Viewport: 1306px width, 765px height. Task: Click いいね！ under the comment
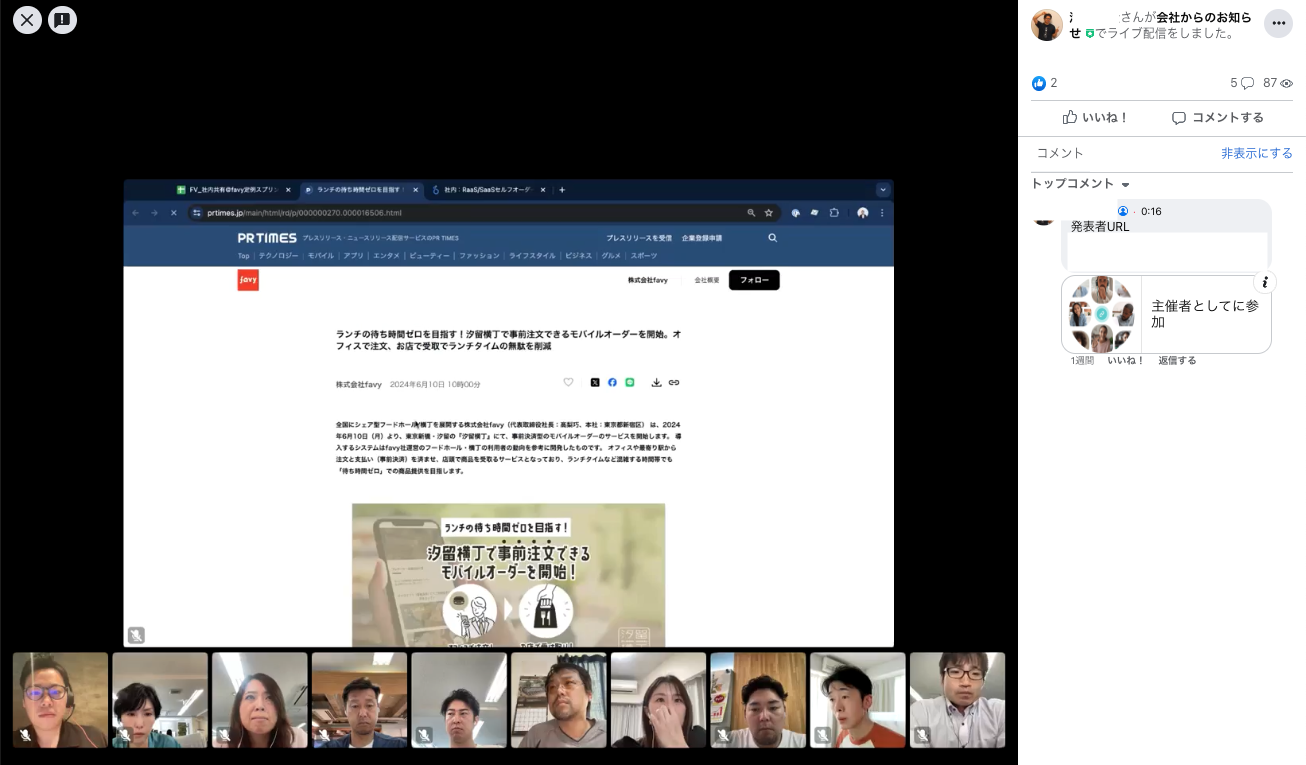(1125, 360)
